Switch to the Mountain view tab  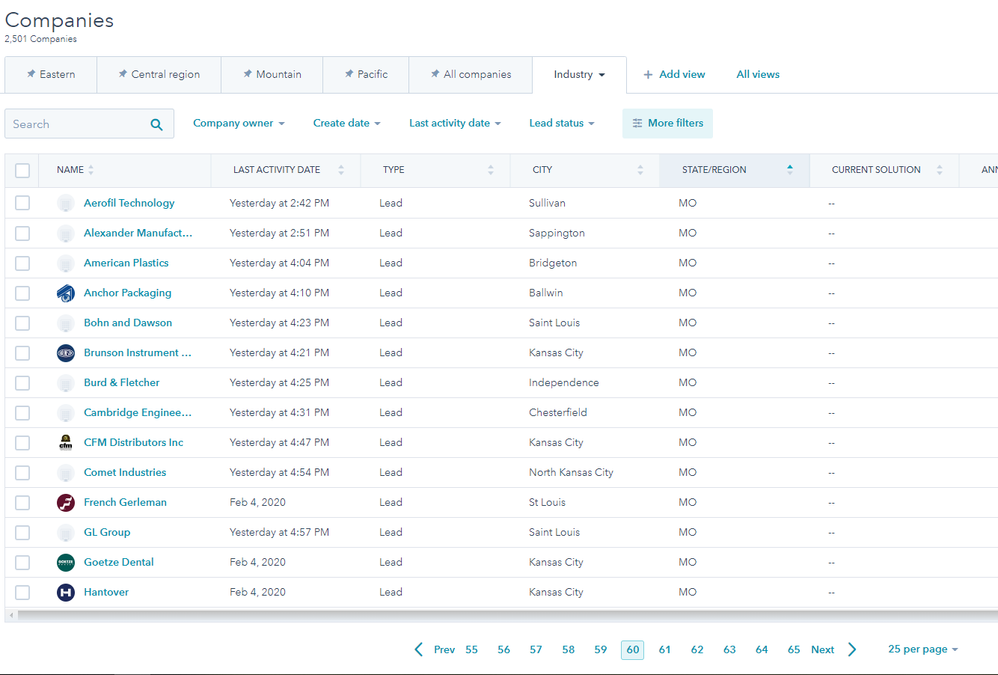point(272,74)
